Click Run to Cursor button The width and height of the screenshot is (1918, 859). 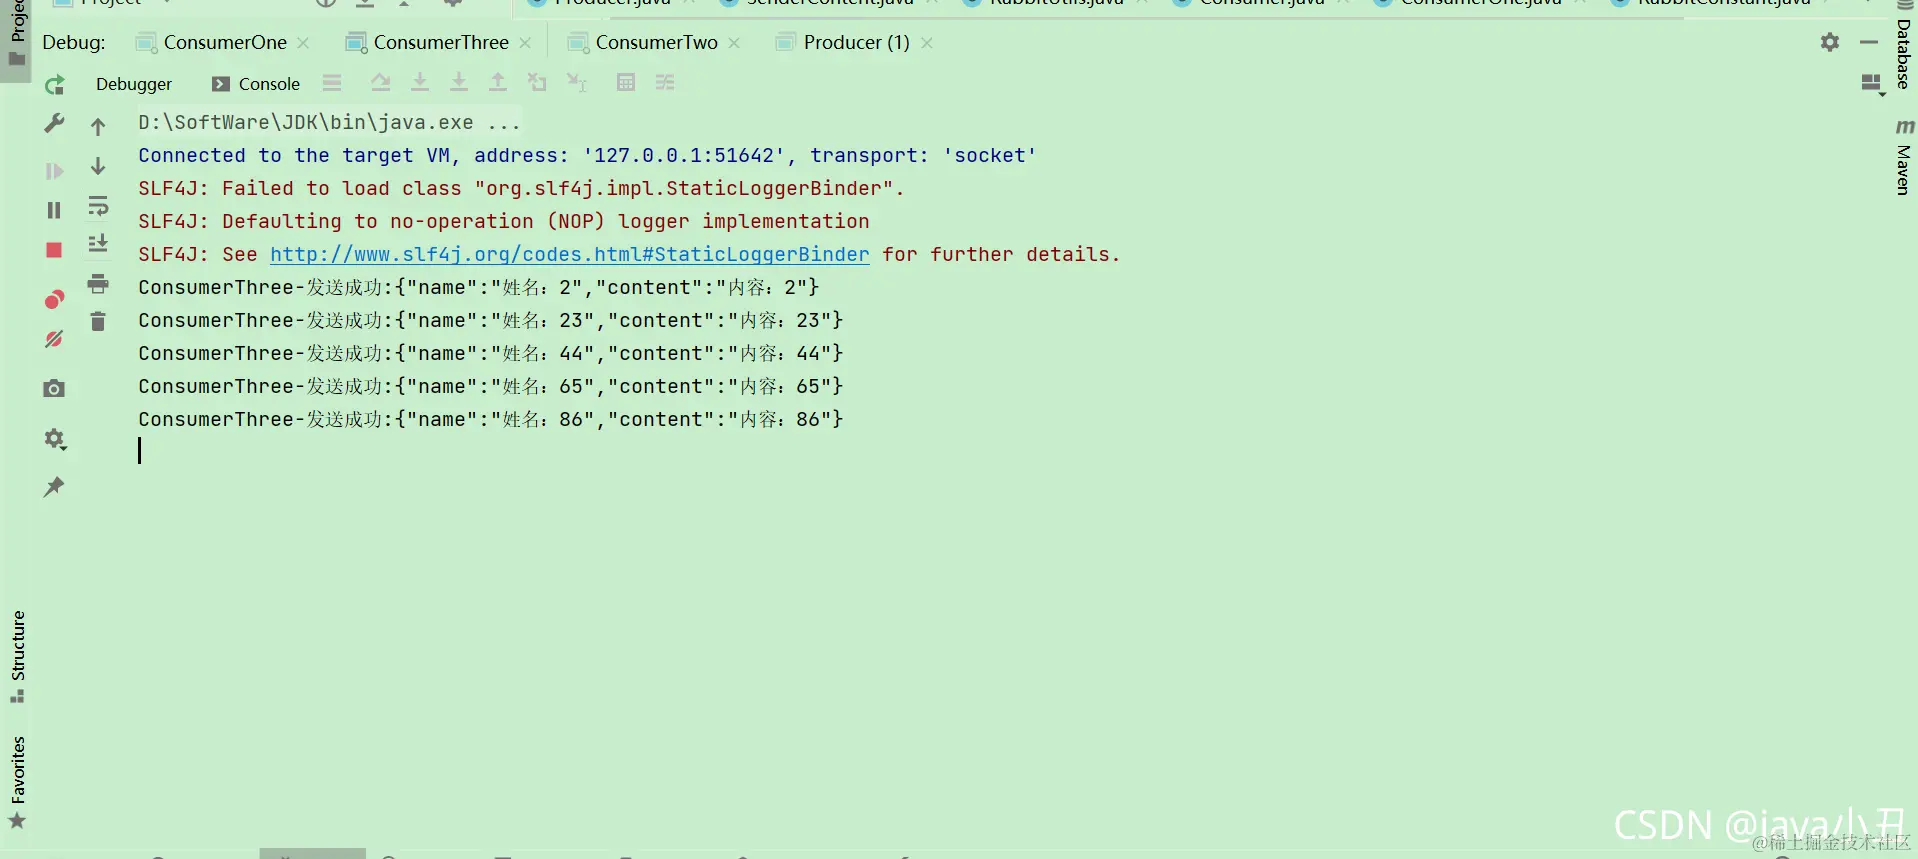577,83
